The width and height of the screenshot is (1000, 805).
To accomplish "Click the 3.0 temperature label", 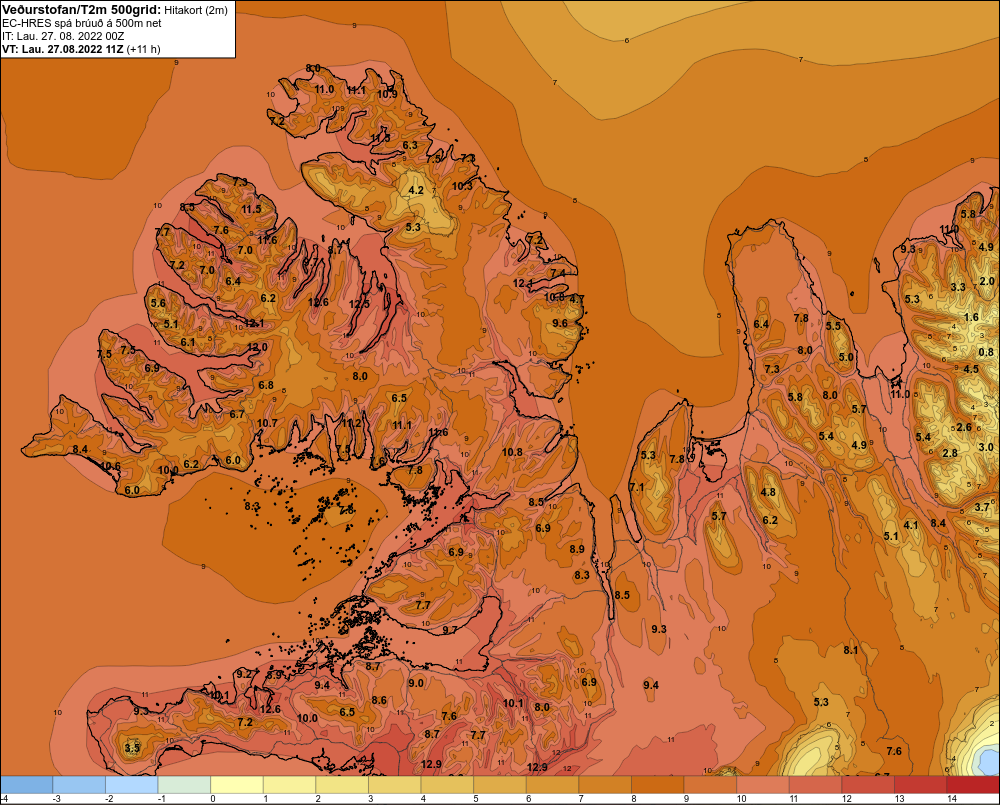I will [x=986, y=447].
